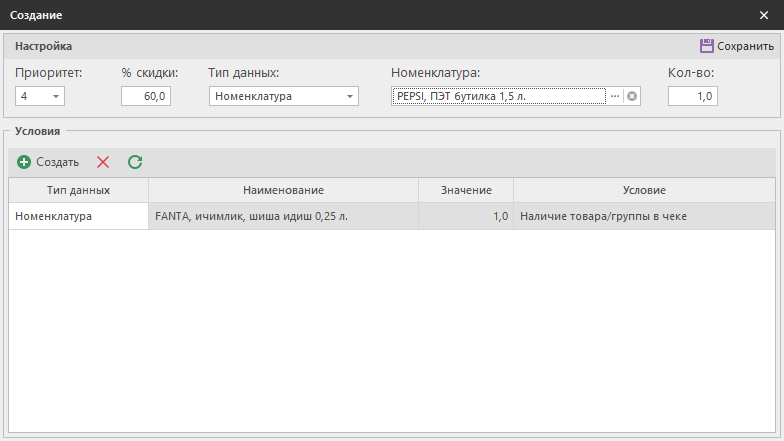Close the Создание dialog window
784x441 pixels.
(764, 15)
